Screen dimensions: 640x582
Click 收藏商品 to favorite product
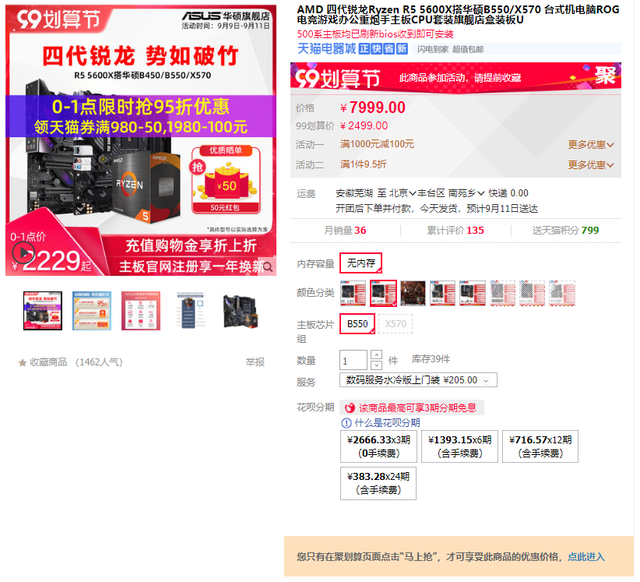[48, 362]
